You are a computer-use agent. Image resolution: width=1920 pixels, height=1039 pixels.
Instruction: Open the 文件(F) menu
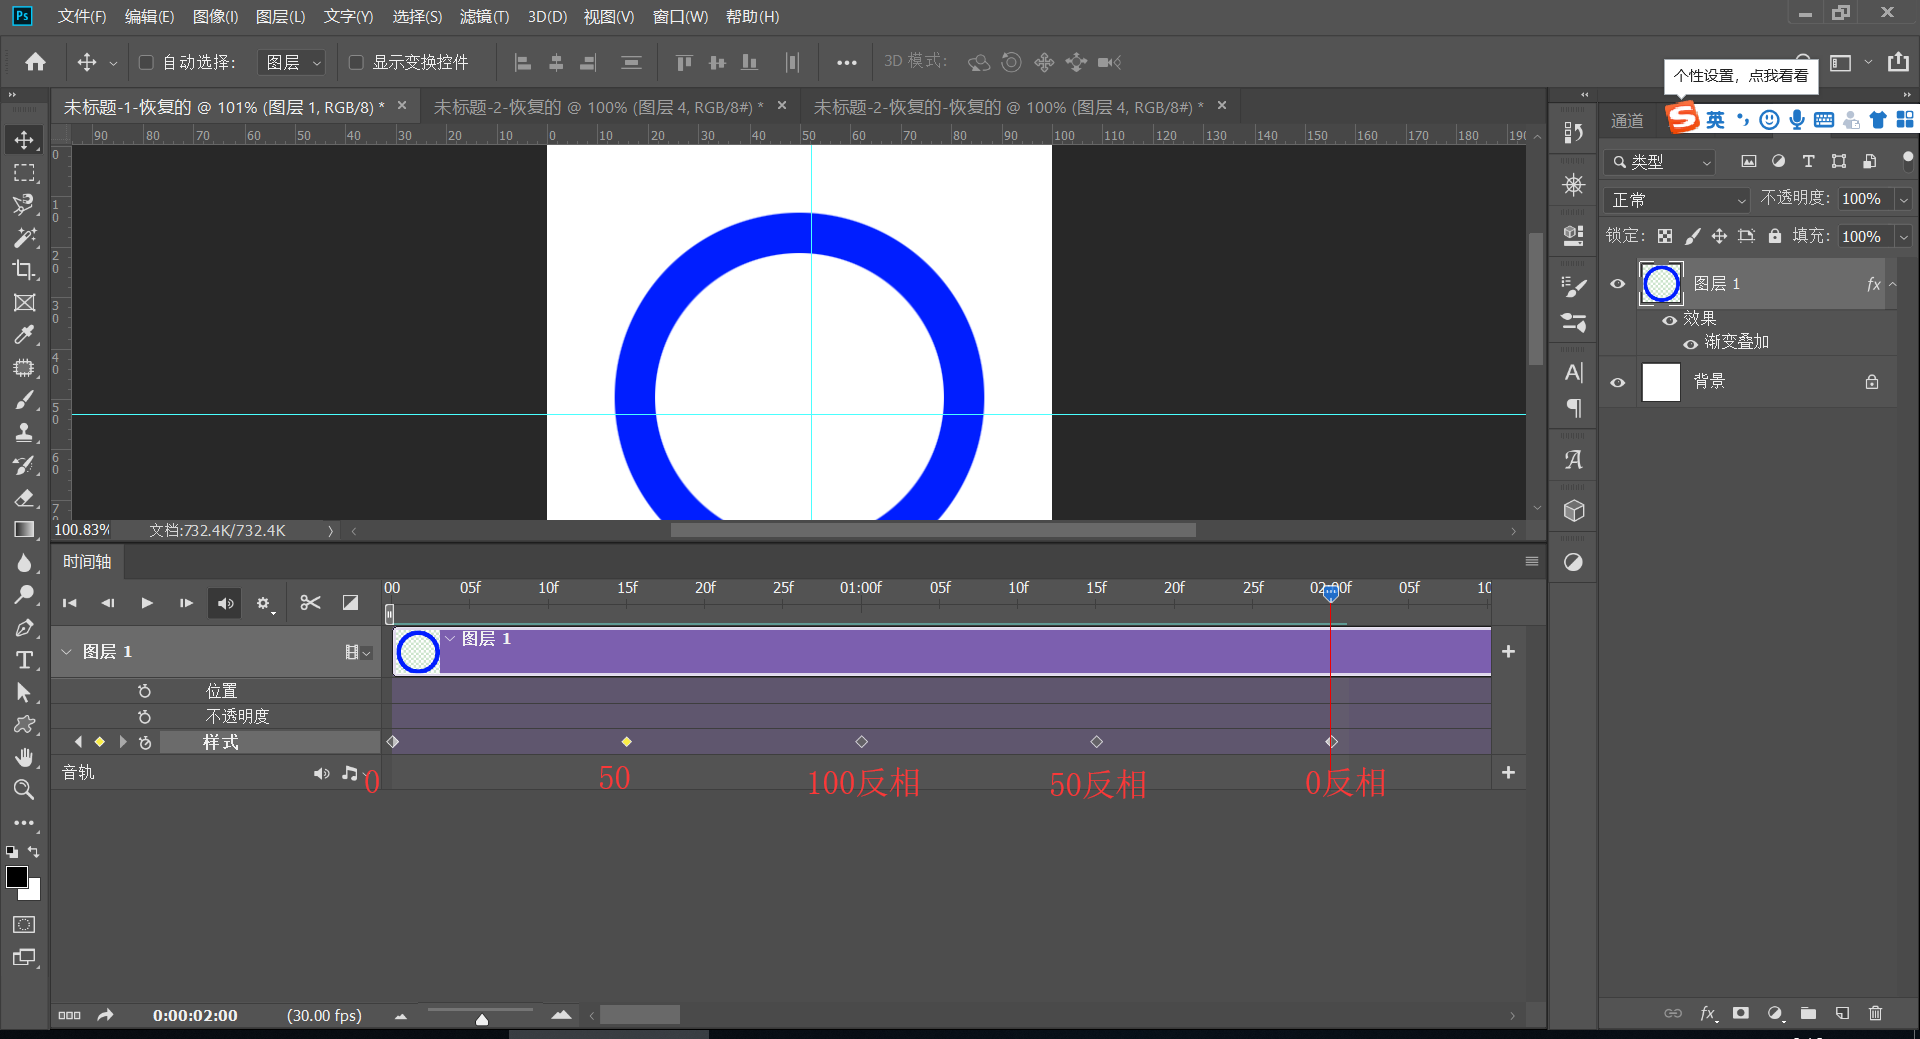[x=82, y=16]
